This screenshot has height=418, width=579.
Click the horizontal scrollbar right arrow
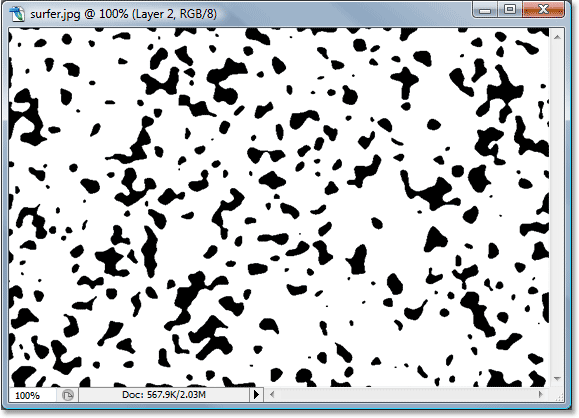(x=541, y=394)
